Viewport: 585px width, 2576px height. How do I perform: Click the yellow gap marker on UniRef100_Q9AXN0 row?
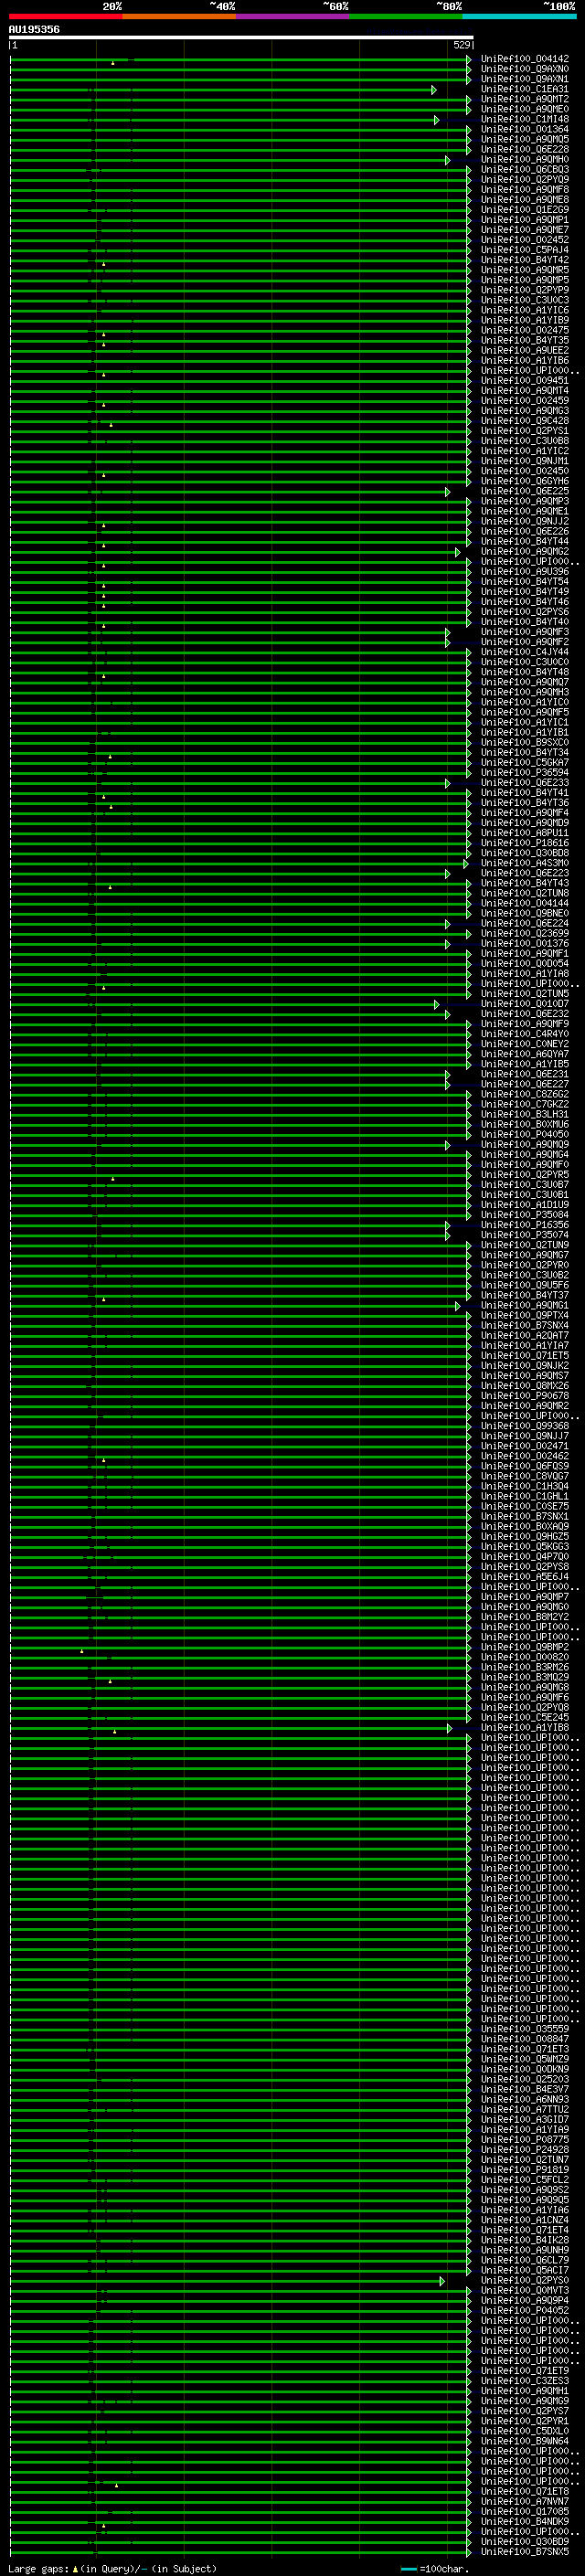(113, 63)
